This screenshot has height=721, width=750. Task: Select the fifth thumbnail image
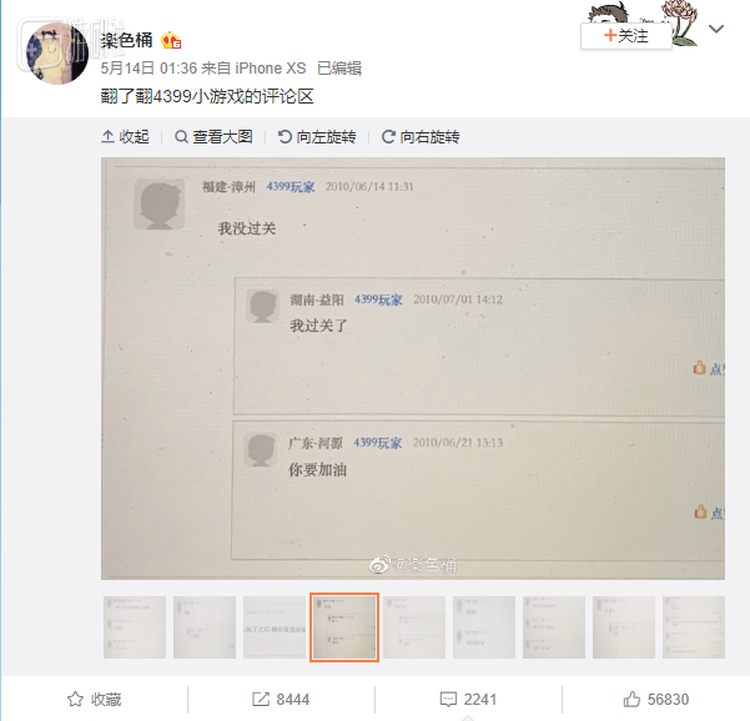tap(414, 627)
